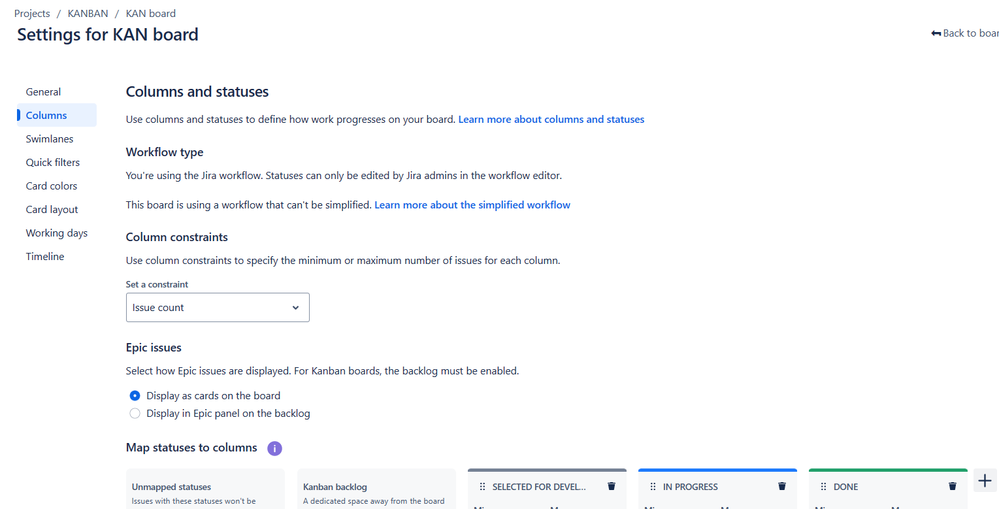Open the Swimlanes settings section

pos(50,139)
